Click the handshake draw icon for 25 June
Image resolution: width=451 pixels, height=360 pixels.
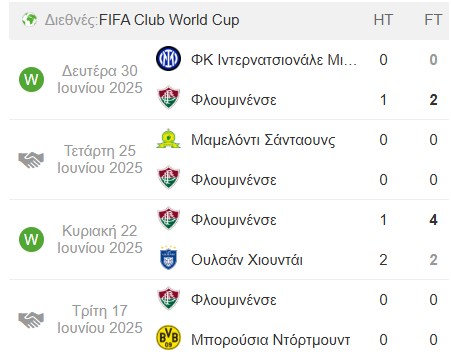(31, 159)
